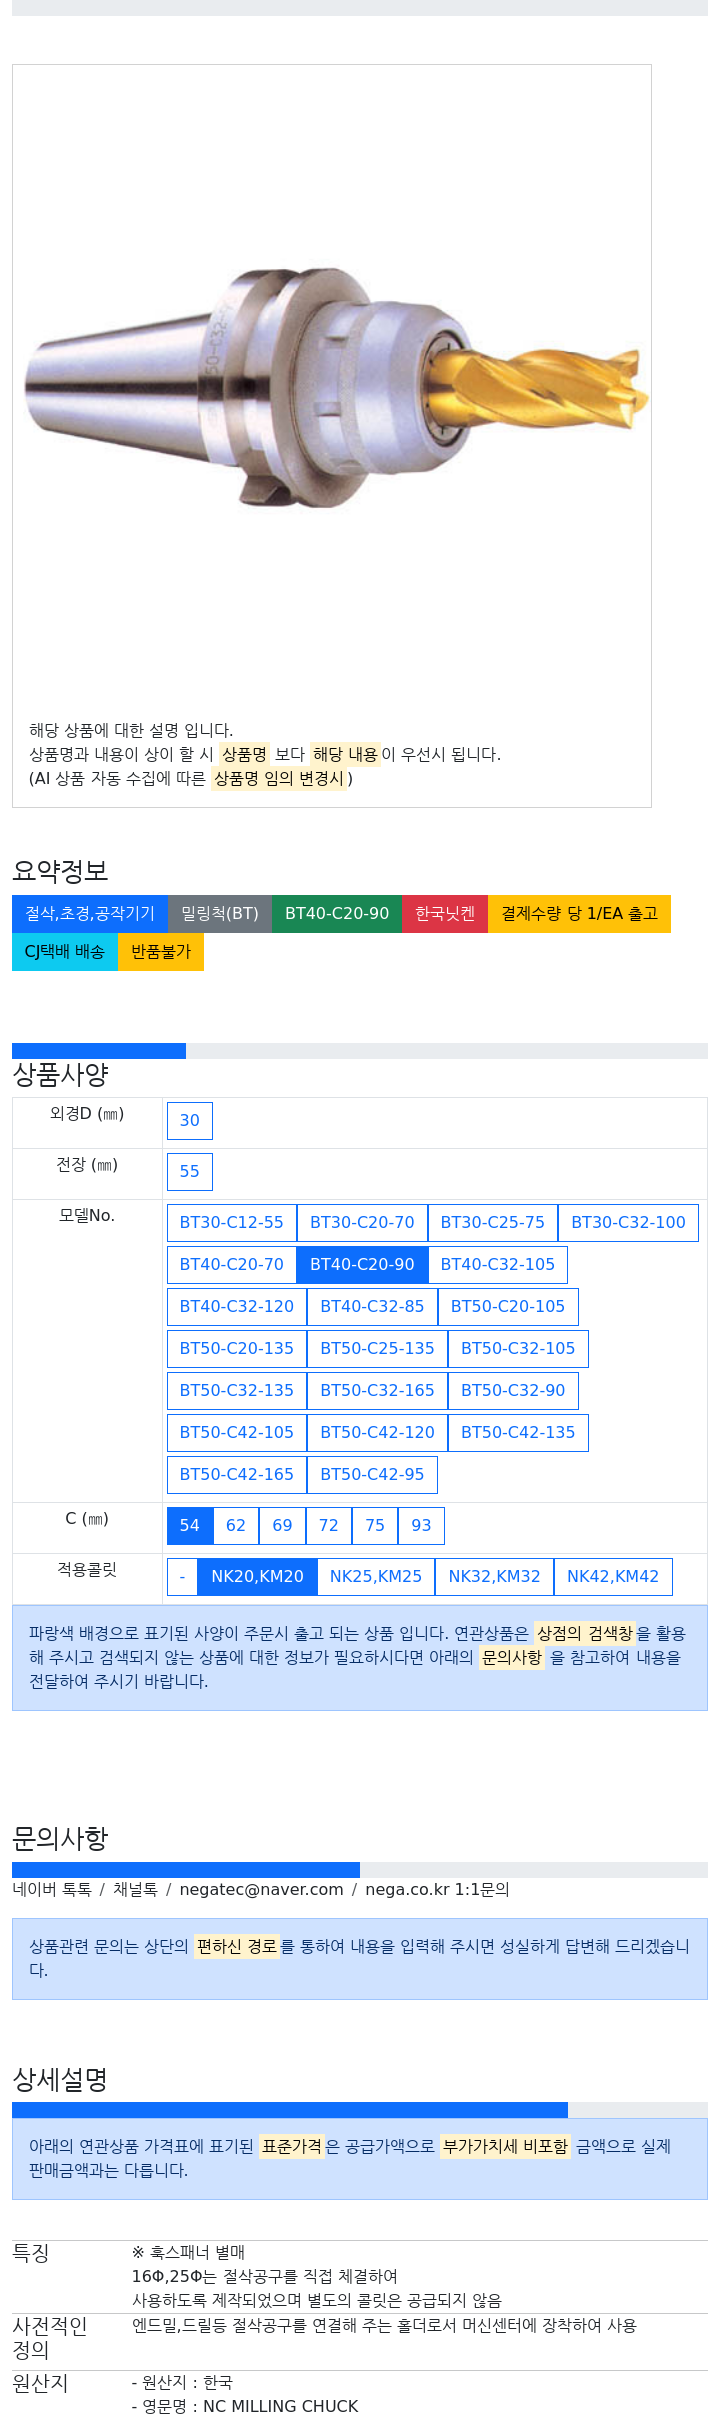Click the CJ택배 배송 tag
720x2419 pixels.
click(65, 952)
